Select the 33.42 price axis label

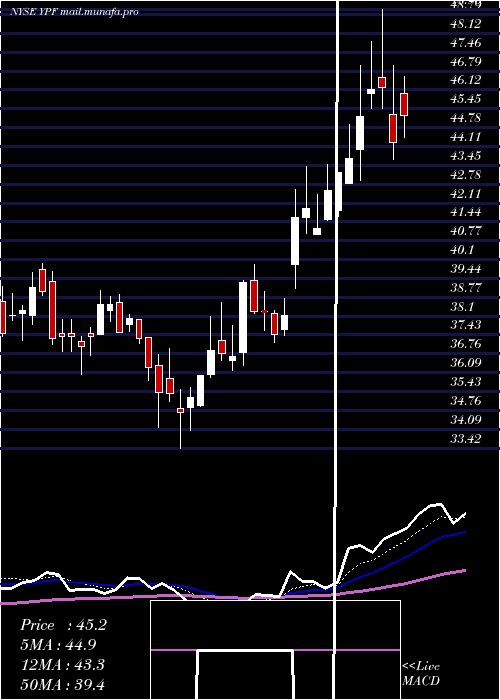pyautogui.click(x=466, y=439)
